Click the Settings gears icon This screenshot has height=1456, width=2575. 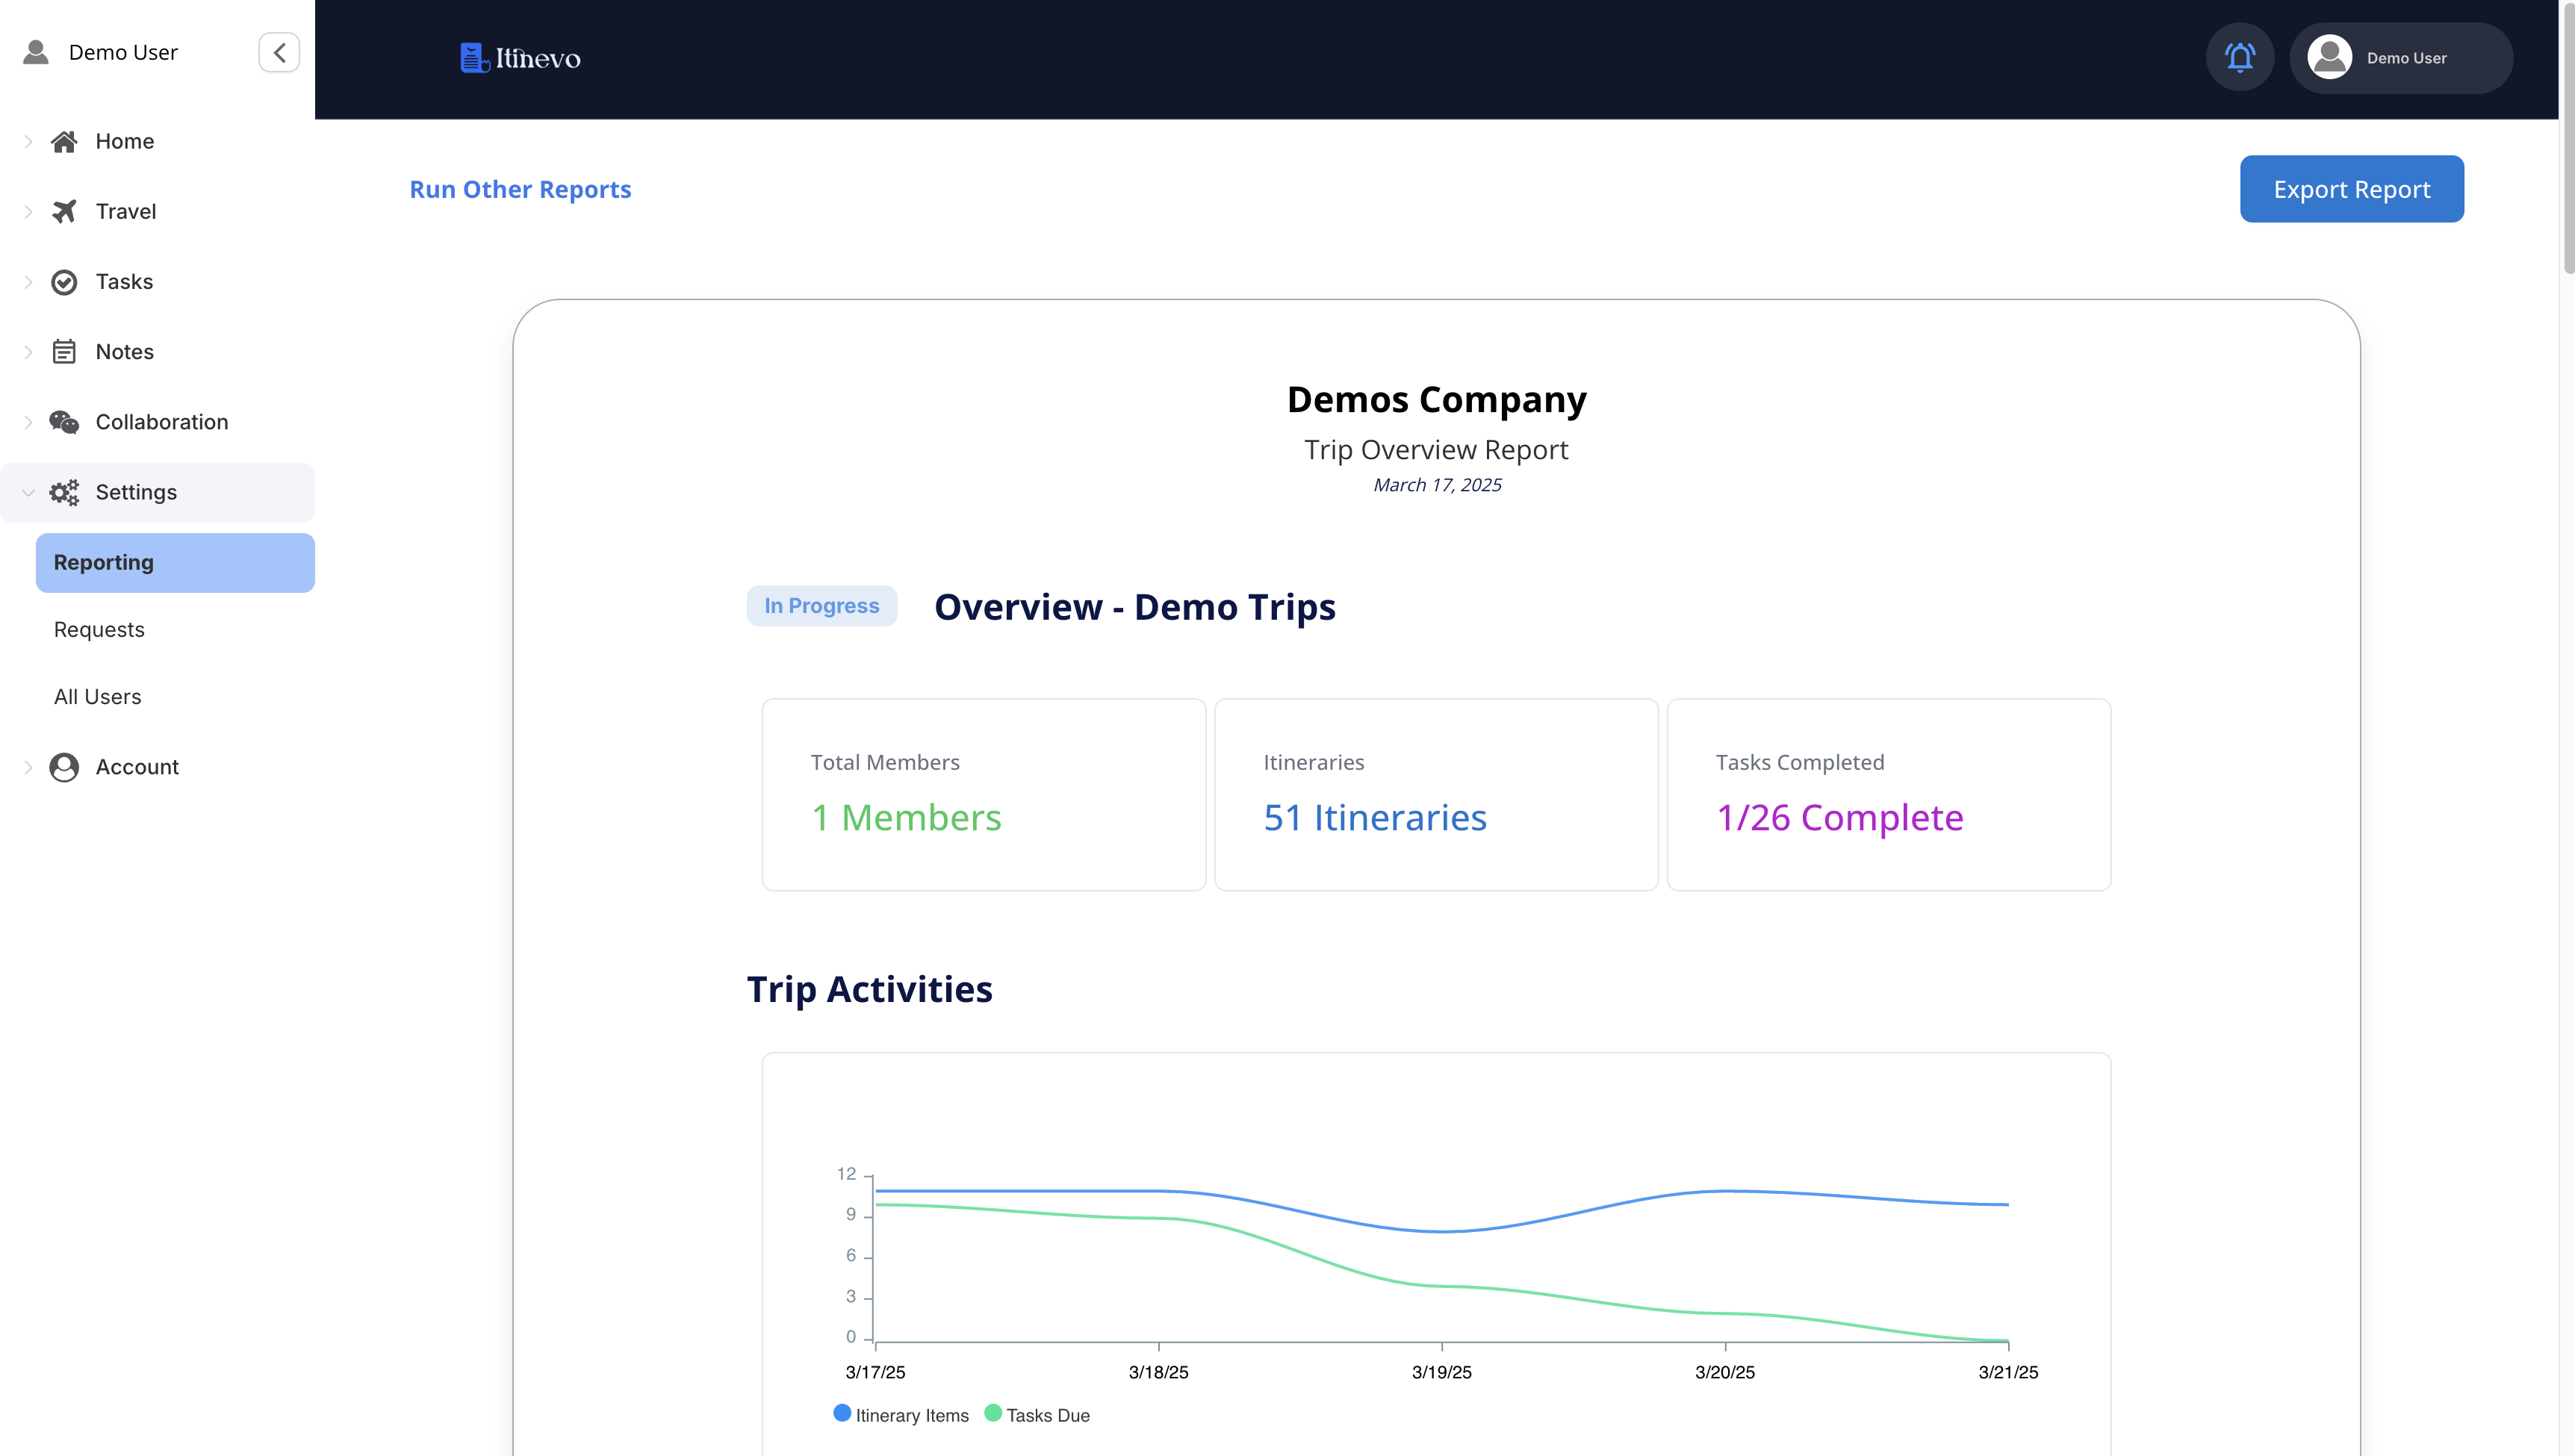click(64, 492)
